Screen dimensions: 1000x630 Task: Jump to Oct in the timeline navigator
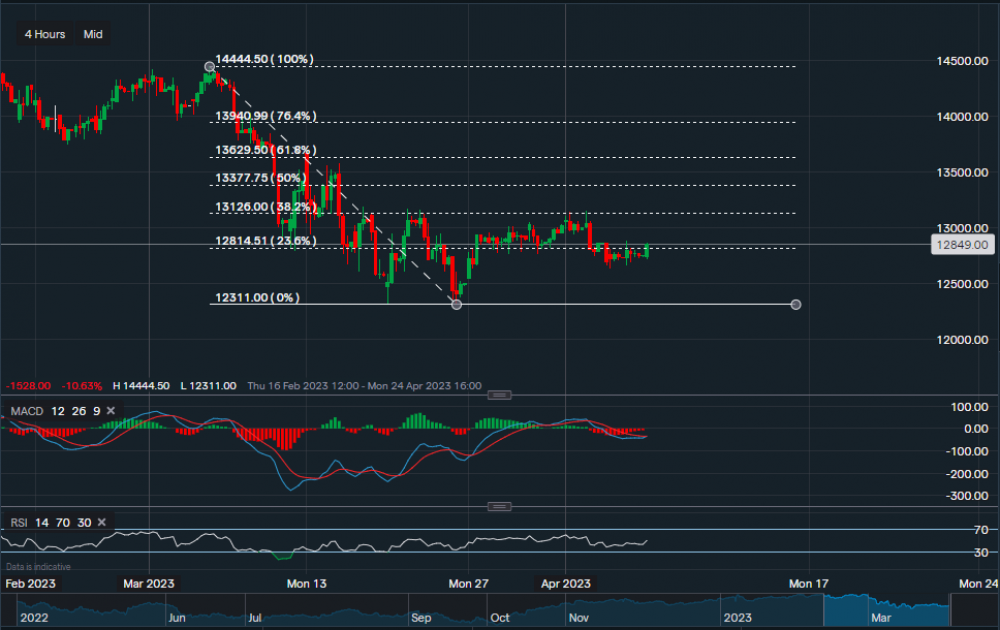(x=500, y=618)
